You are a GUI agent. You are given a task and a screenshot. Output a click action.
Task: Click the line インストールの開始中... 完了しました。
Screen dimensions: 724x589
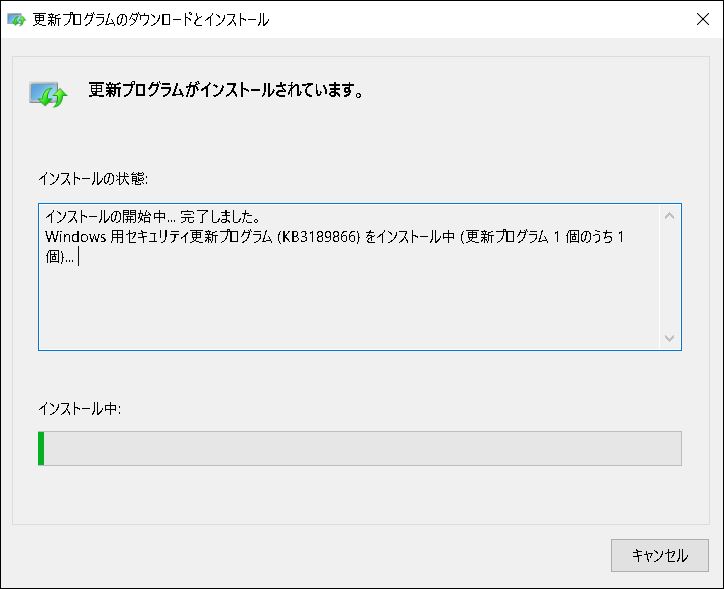pos(152,216)
